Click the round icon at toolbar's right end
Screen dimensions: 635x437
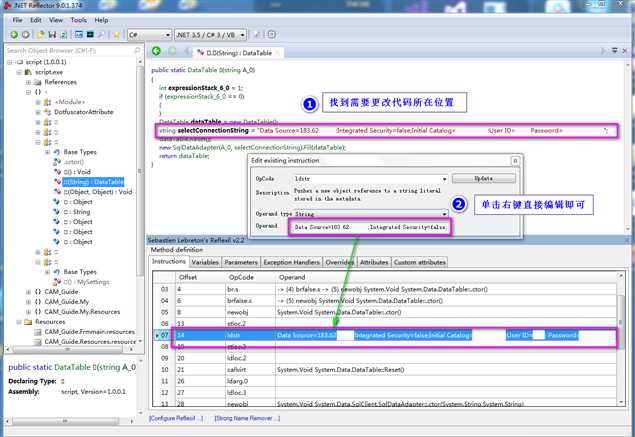[272, 34]
